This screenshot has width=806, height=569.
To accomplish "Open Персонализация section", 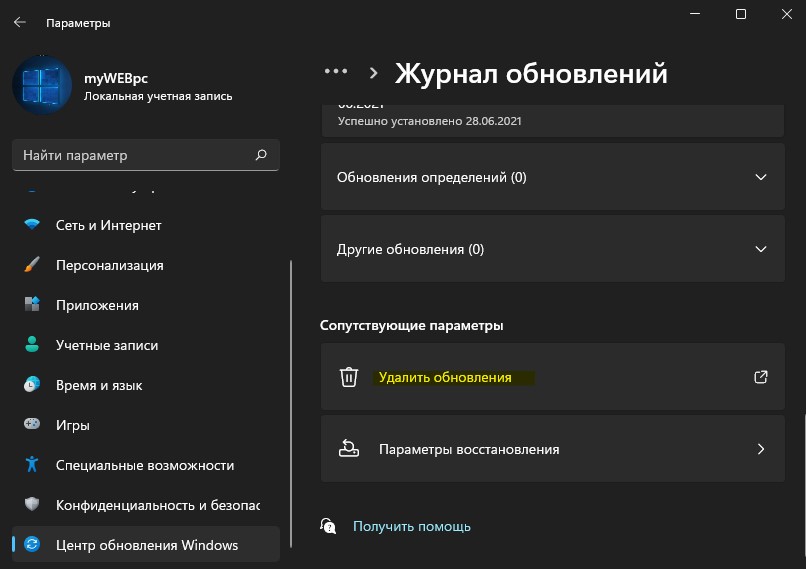I will click(145, 265).
